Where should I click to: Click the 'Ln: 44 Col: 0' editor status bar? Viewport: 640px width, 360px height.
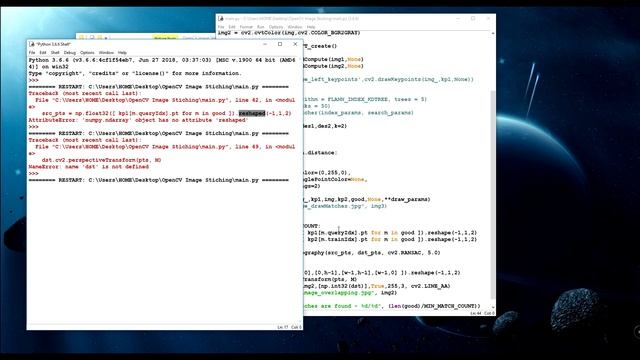coord(482,313)
